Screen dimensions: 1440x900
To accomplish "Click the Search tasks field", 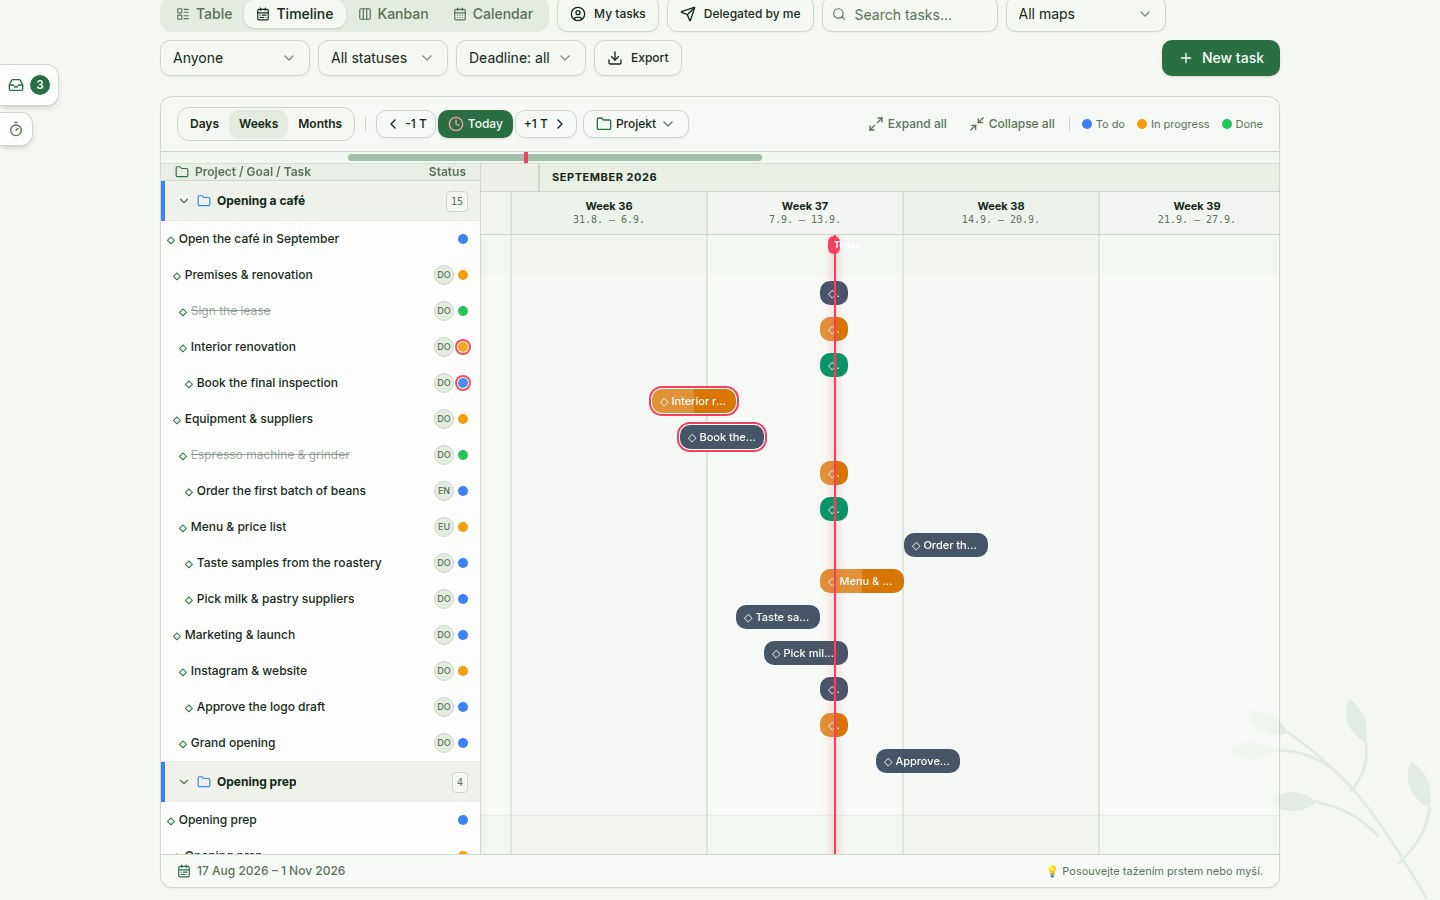I will pyautogui.click(x=910, y=14).
